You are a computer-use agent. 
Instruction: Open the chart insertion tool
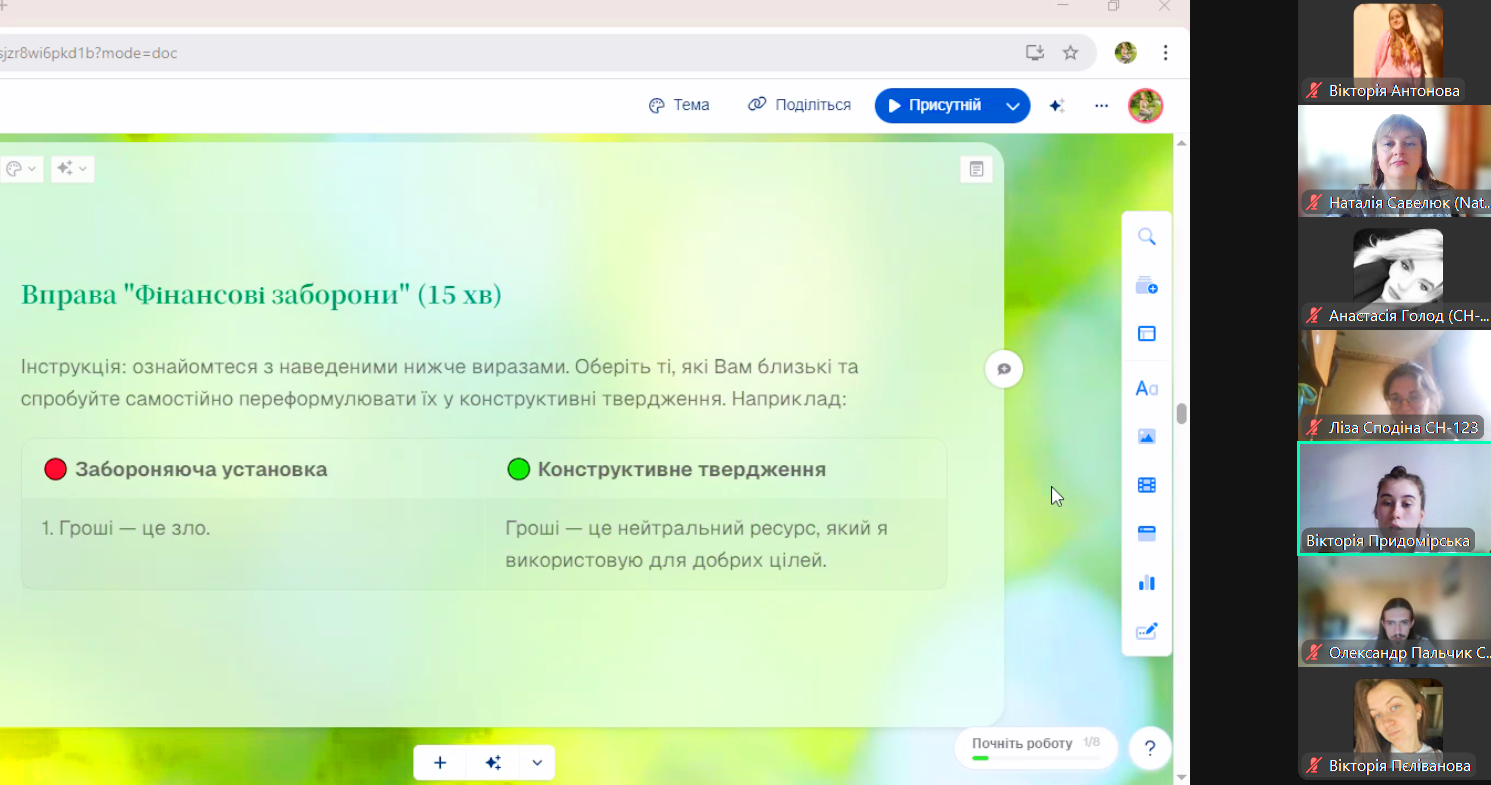click(1146, 581)
